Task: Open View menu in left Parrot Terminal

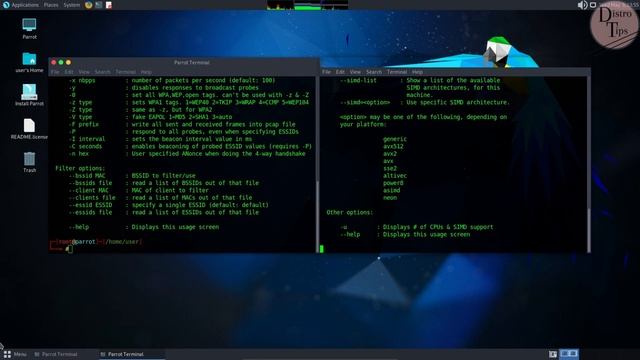Action: point(84,72)
